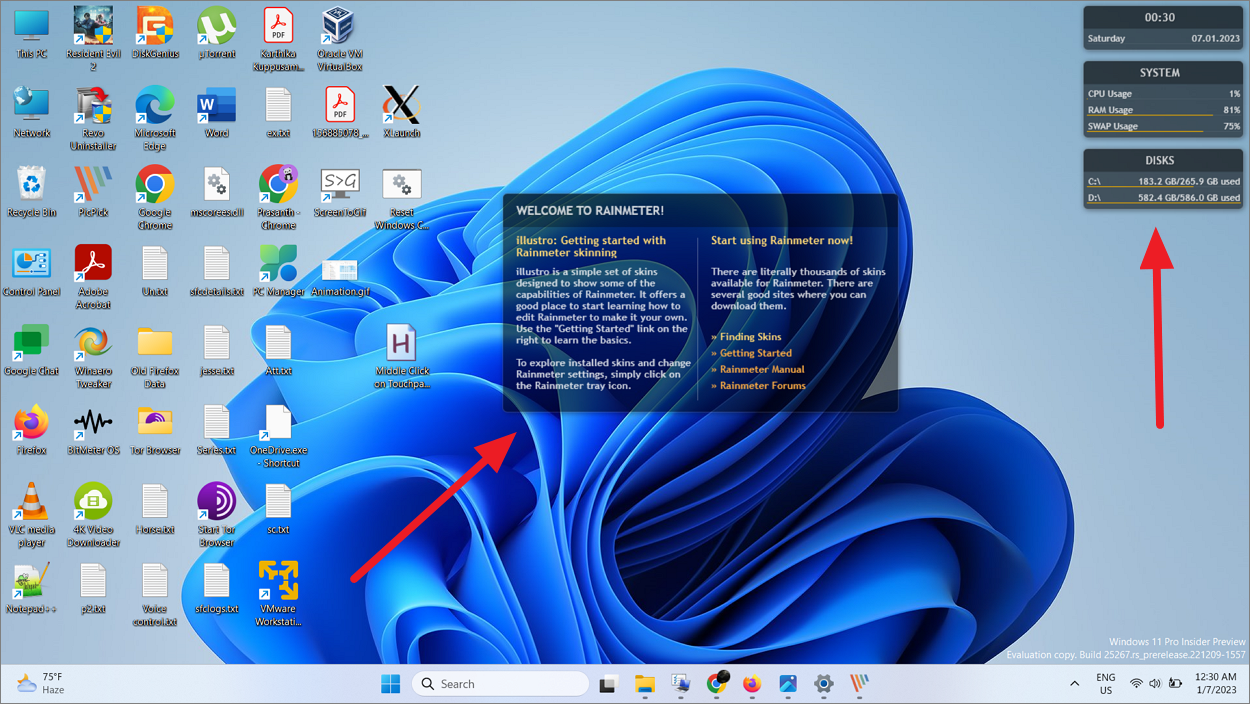Select the Notepad++ desktop shortcut
The width and height of the screenshot is (1250, 704).
(x=31, y=588)
